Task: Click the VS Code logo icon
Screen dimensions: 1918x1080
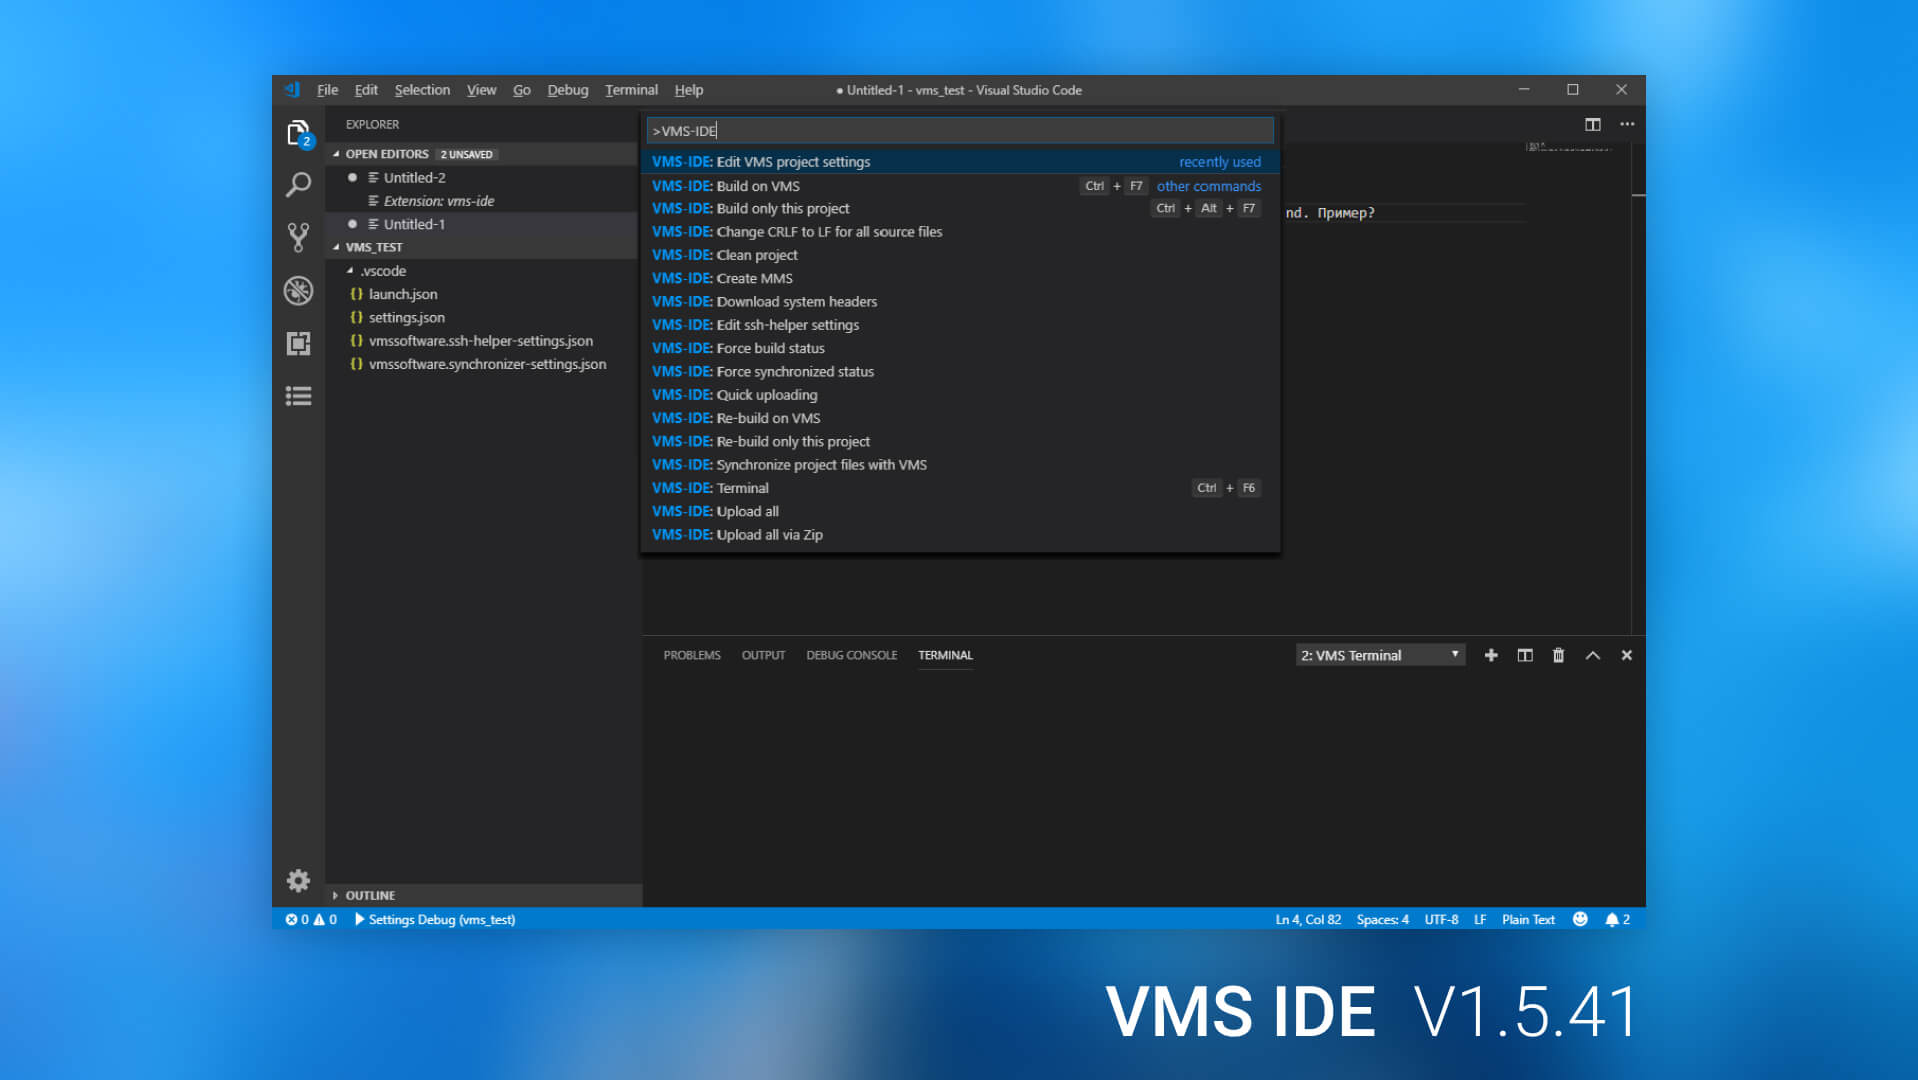Action: click(x=292, y=89)
